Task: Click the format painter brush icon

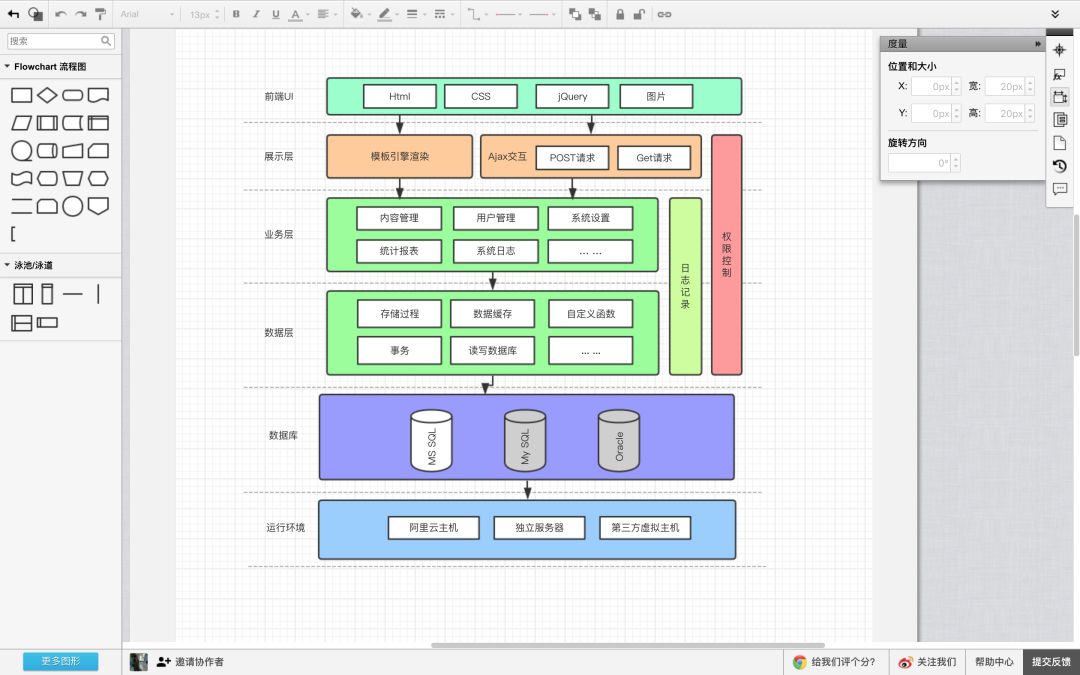Action: 101,14
